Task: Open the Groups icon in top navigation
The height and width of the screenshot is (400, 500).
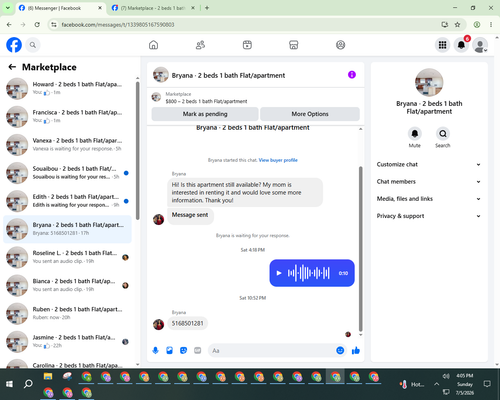Action: coord(340,45)
